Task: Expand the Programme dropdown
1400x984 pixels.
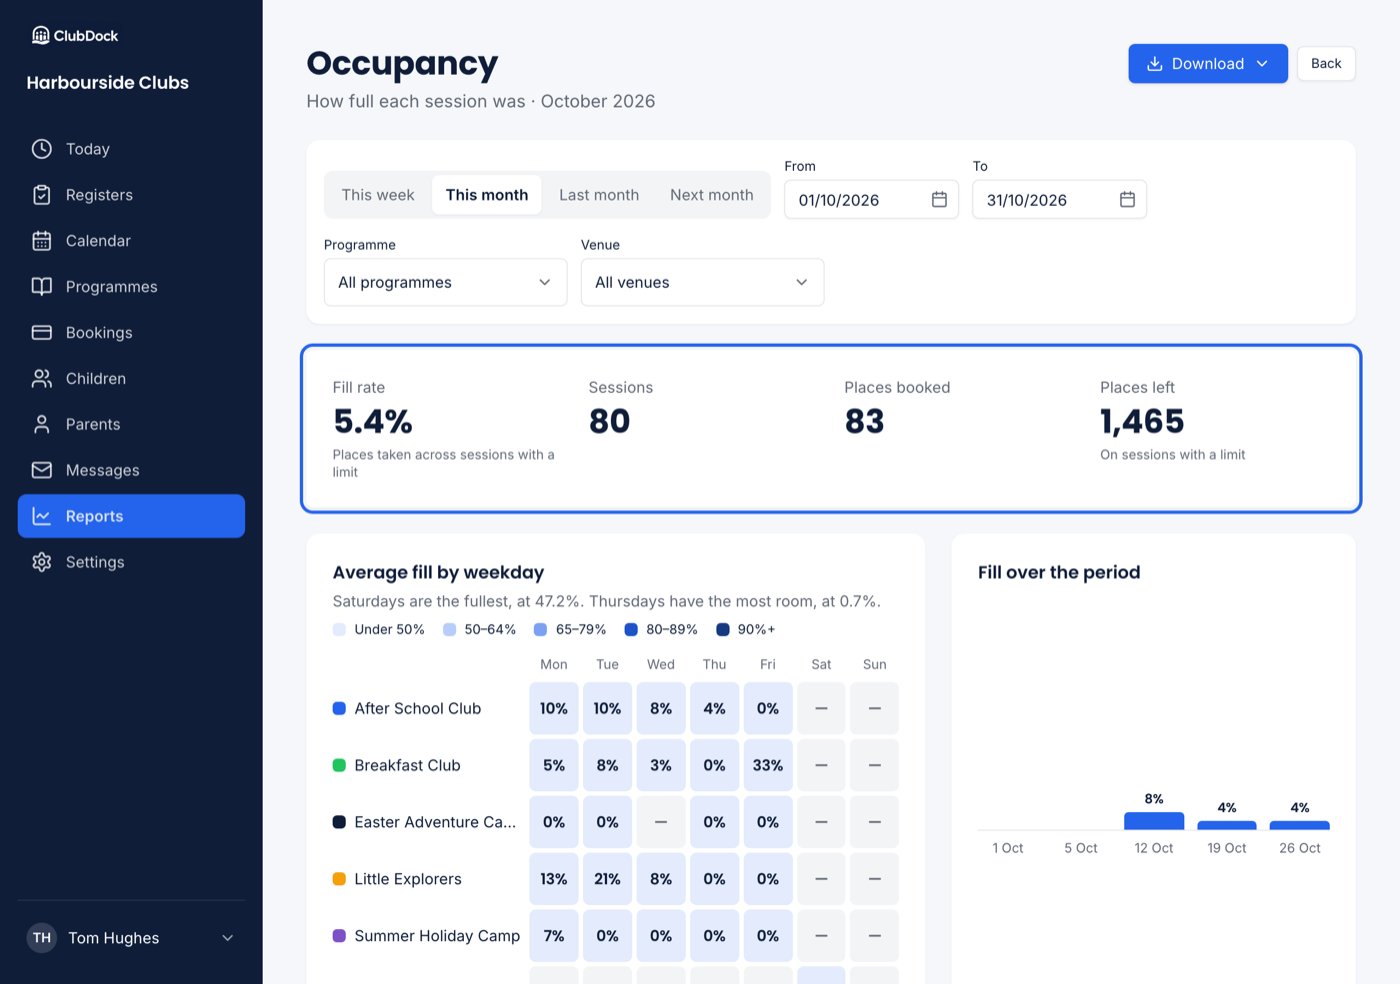Action: point(445,283)
